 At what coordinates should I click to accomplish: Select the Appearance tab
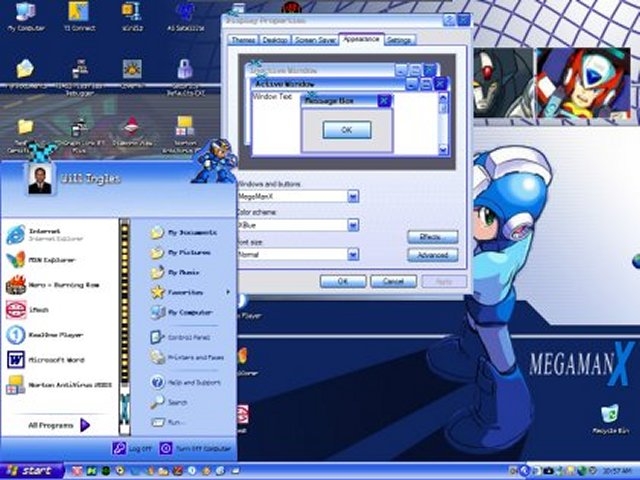coord(361,39)
